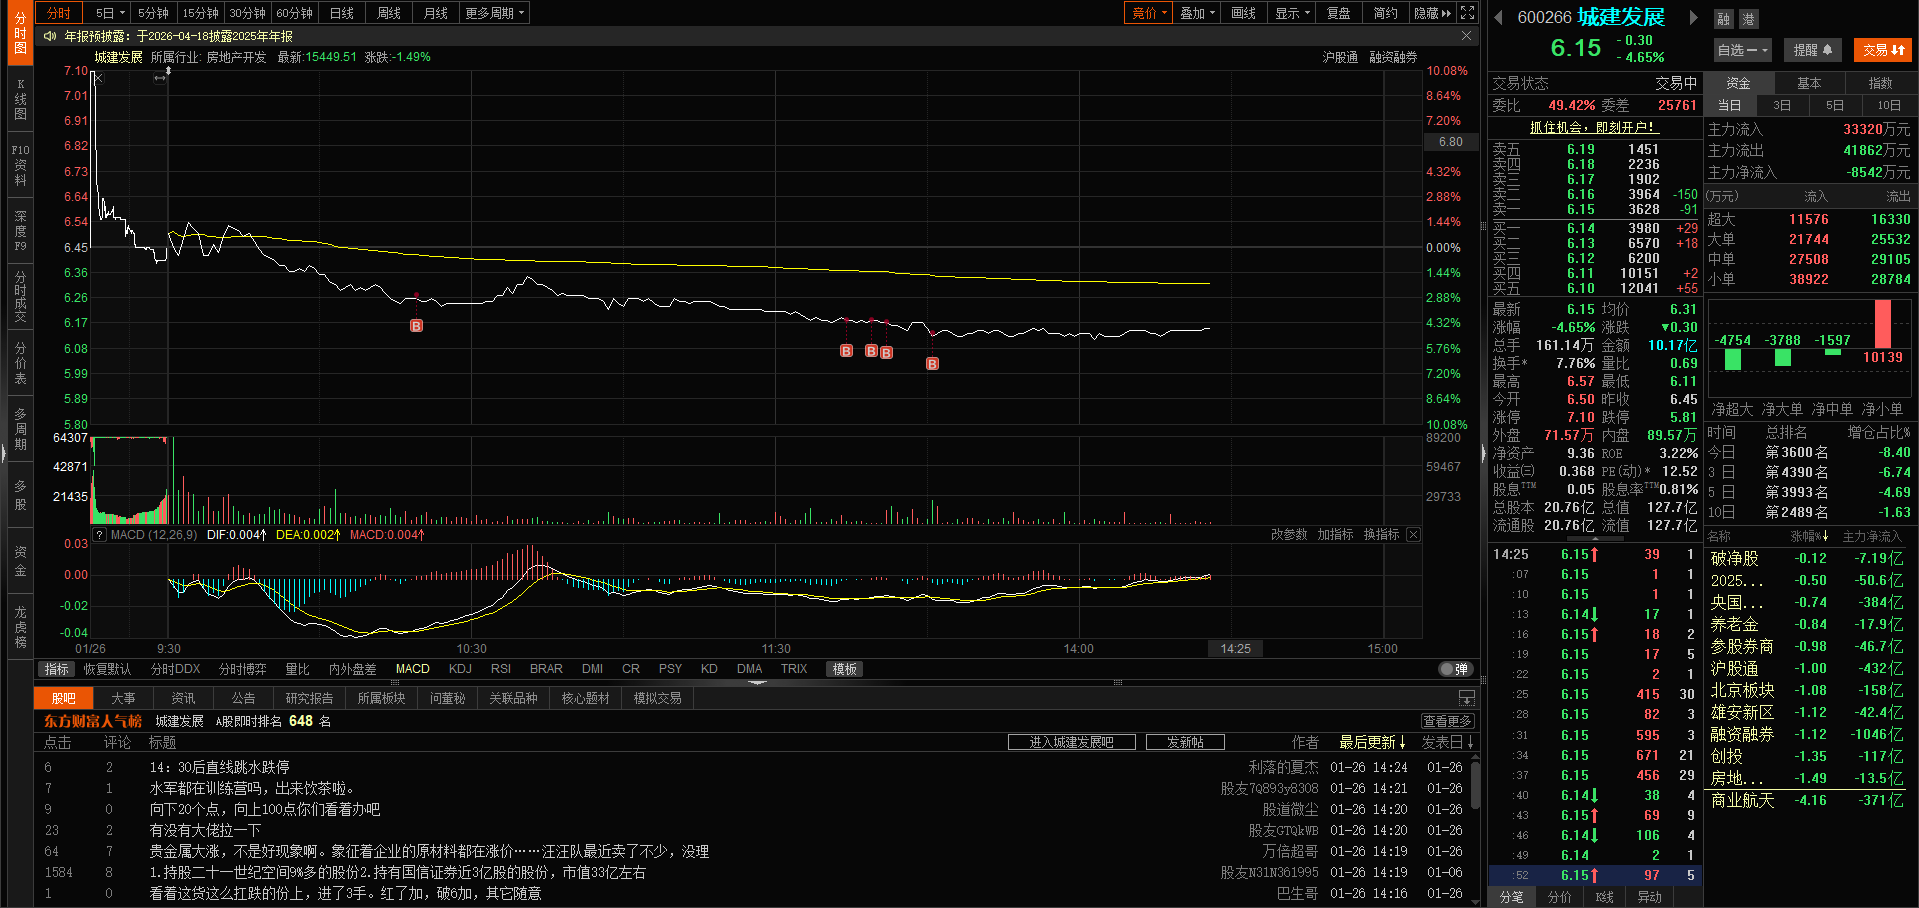Viewport: 1919px width, 908px height.
Task: Select the 分时DDX indicator
Action: pos(175,669)
